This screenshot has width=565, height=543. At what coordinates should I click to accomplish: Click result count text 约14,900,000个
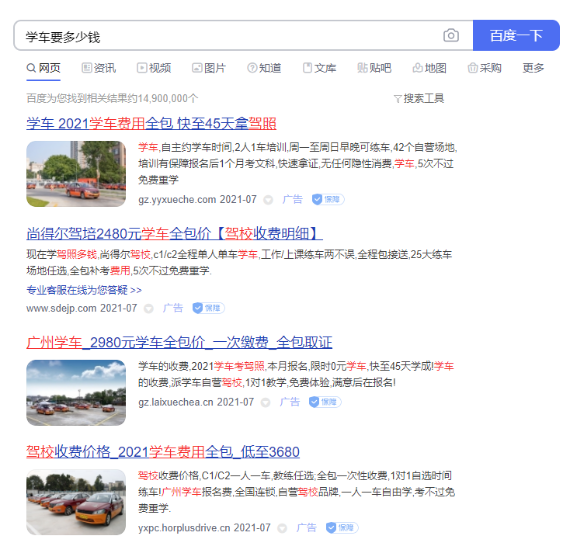point(163,98)
